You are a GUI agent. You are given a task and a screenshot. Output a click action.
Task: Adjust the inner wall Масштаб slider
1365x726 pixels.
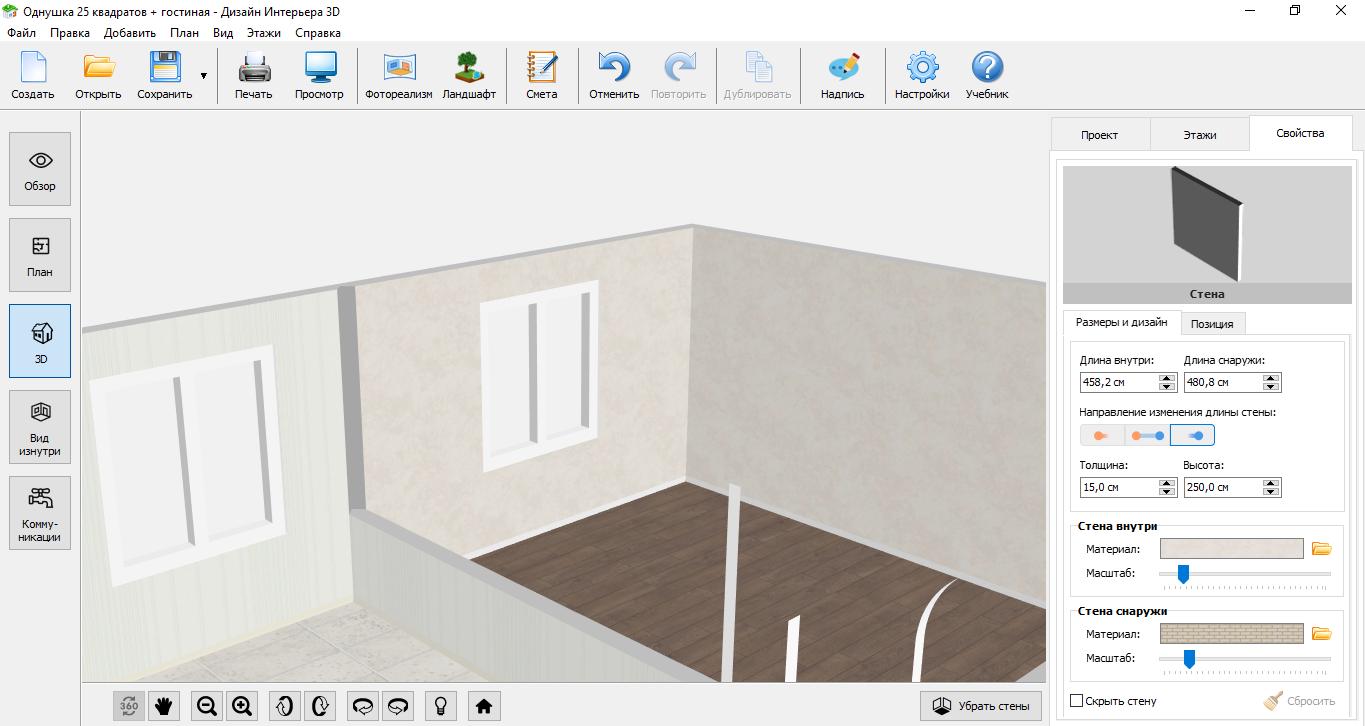coord(1183,574)
